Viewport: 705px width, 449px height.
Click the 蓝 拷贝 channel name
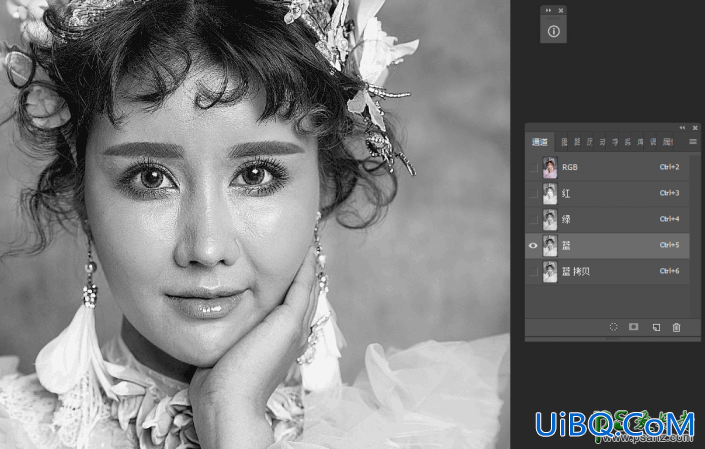coord(576,272)
